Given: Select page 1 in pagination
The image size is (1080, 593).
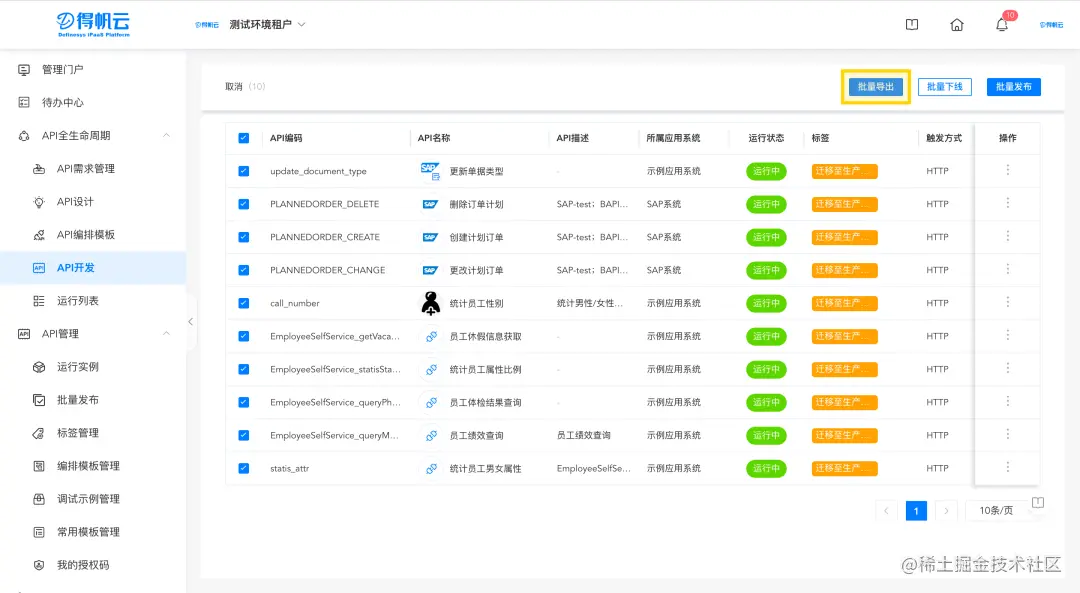Looking at the screenshot, I should 916,511.
